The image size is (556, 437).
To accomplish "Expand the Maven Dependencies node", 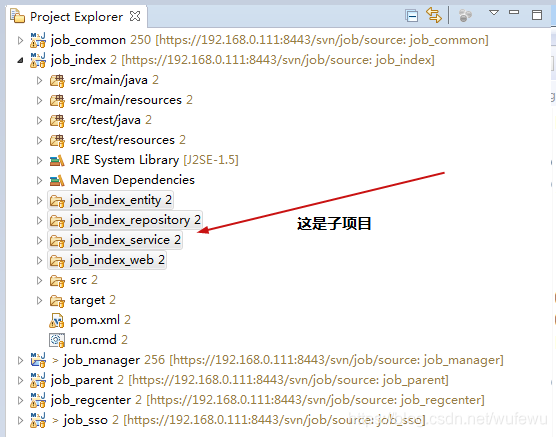I will click(x=39, y=181).
